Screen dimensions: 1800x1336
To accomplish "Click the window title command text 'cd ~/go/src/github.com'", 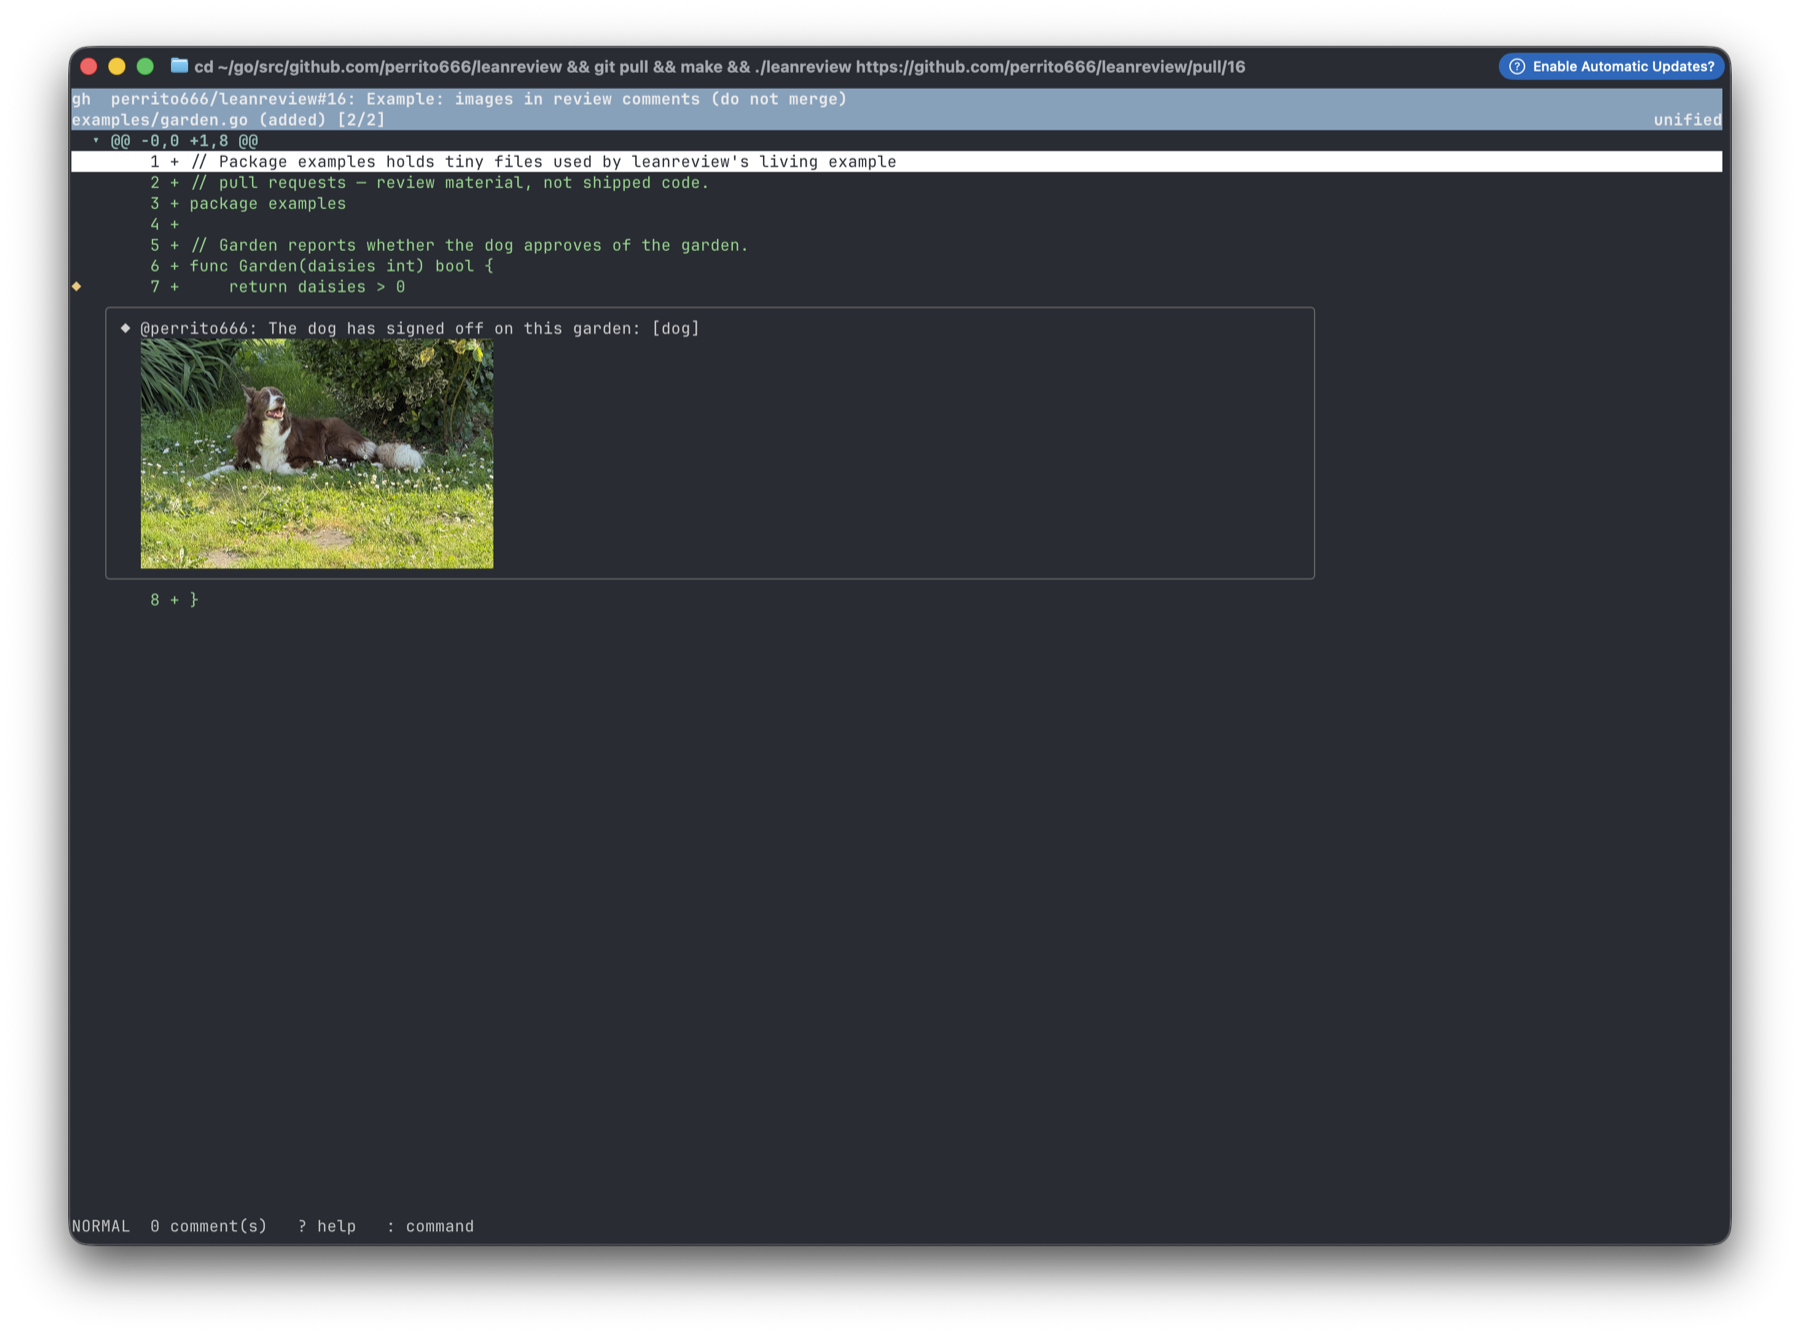I will (x=720, y=67).
